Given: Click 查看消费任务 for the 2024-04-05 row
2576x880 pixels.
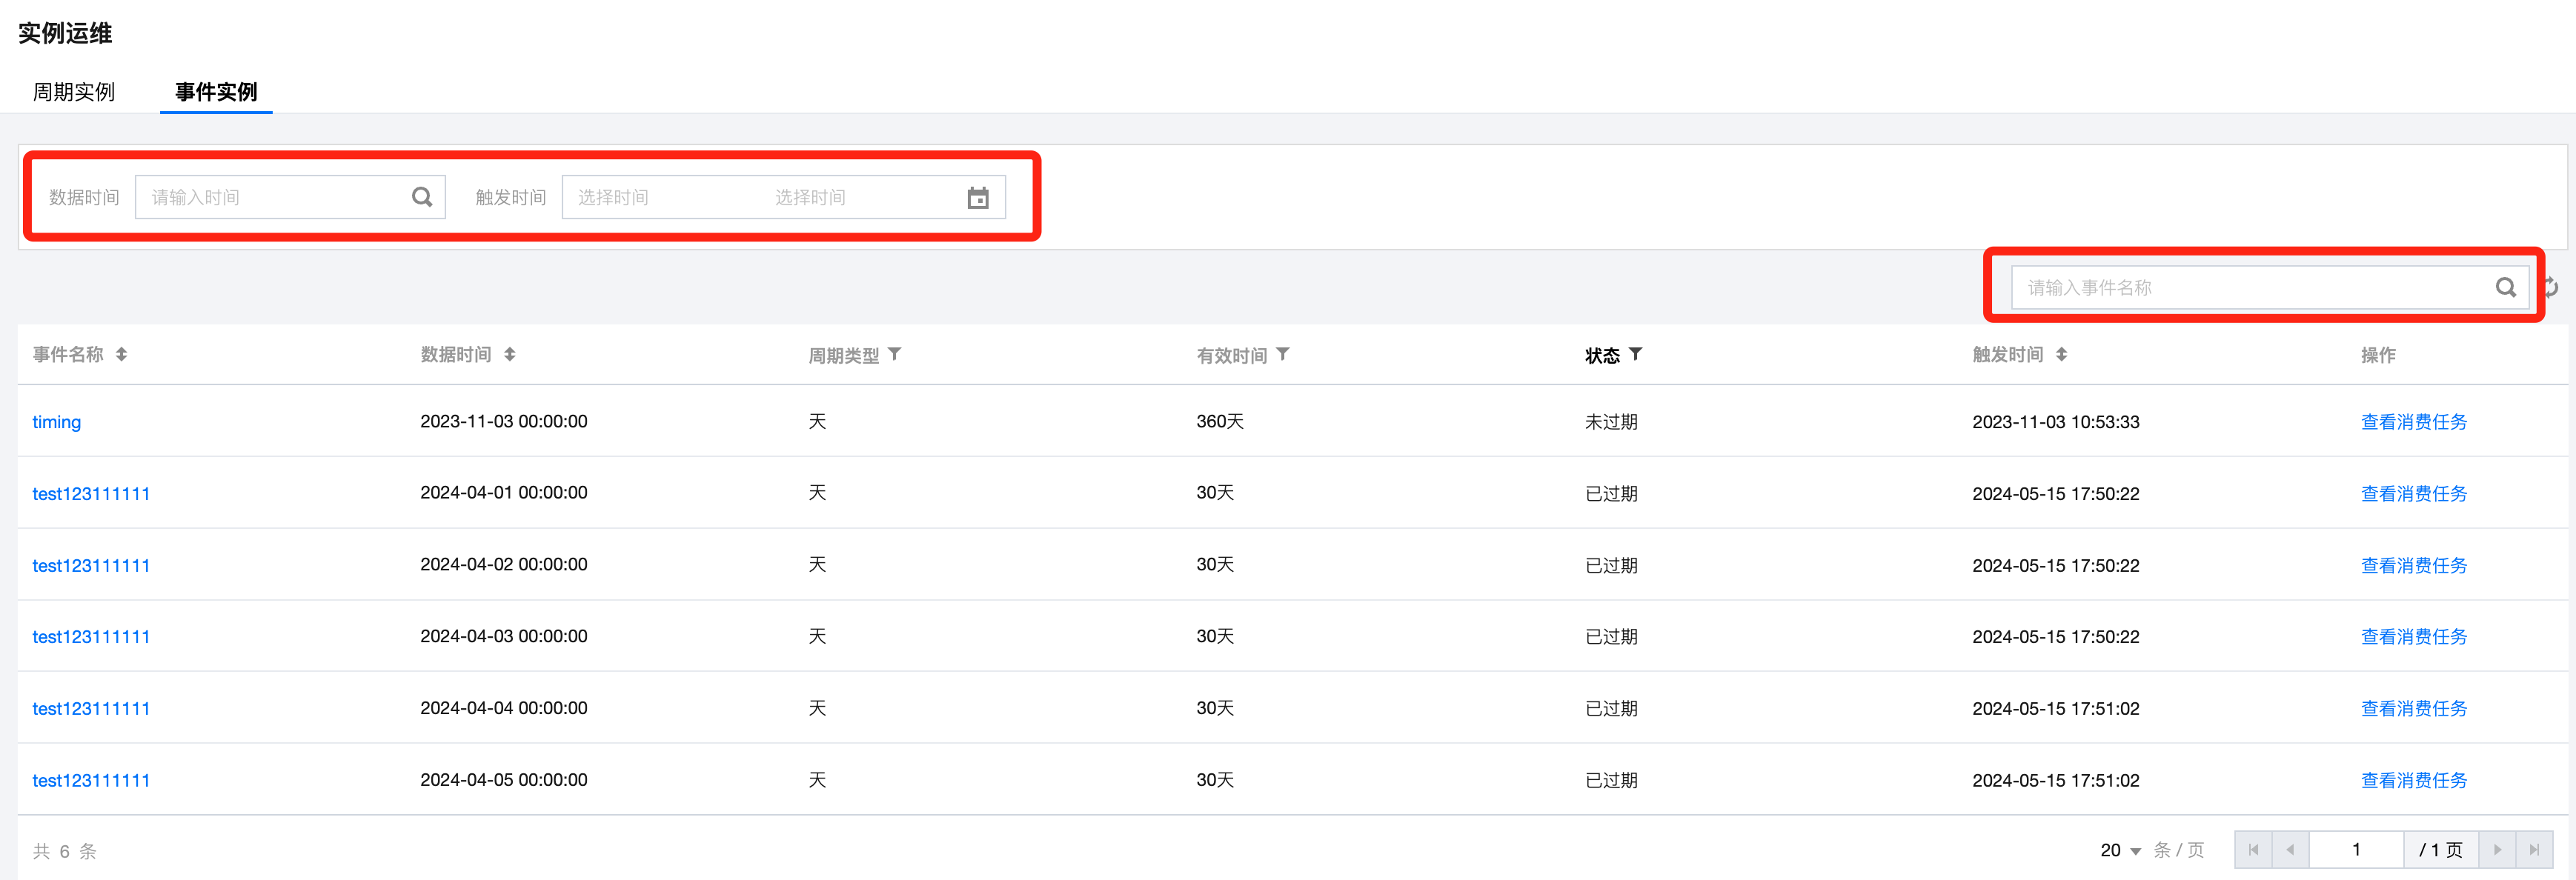Looking at the screenshot, I should pyautogui.click(x=2413, y=780).
